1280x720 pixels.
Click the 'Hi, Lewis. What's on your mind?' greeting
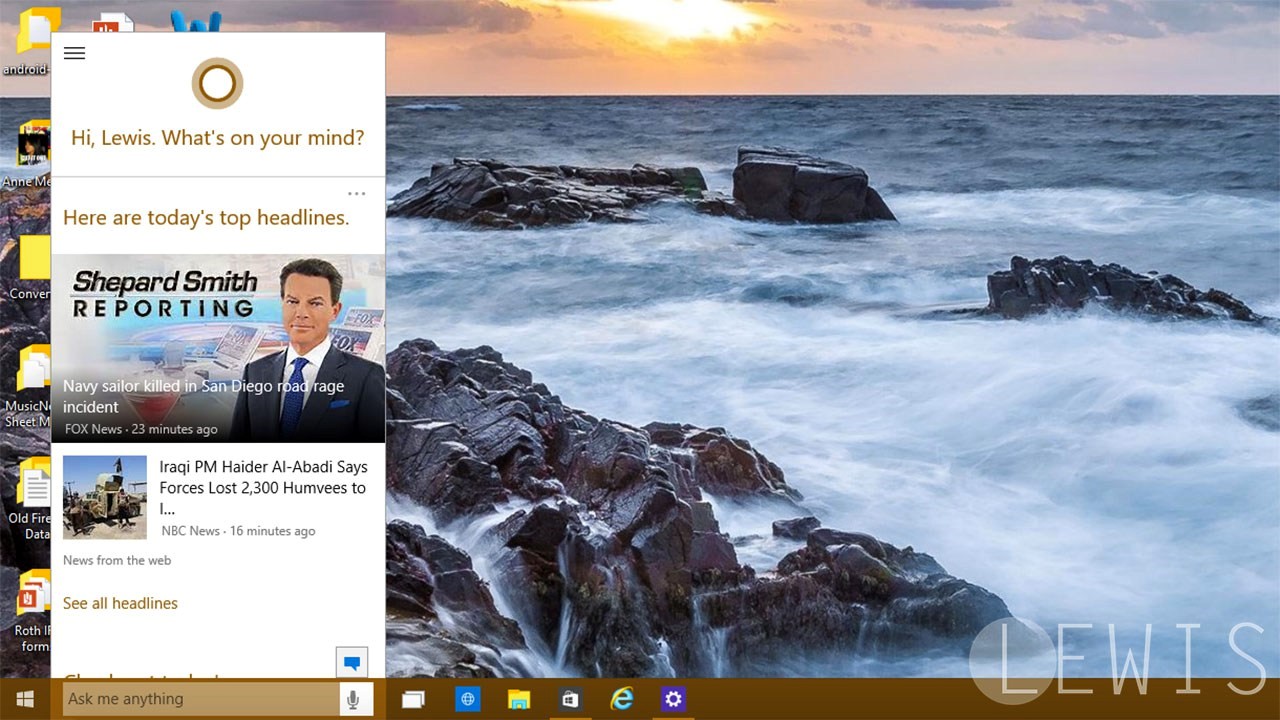(x=218, y=138)
